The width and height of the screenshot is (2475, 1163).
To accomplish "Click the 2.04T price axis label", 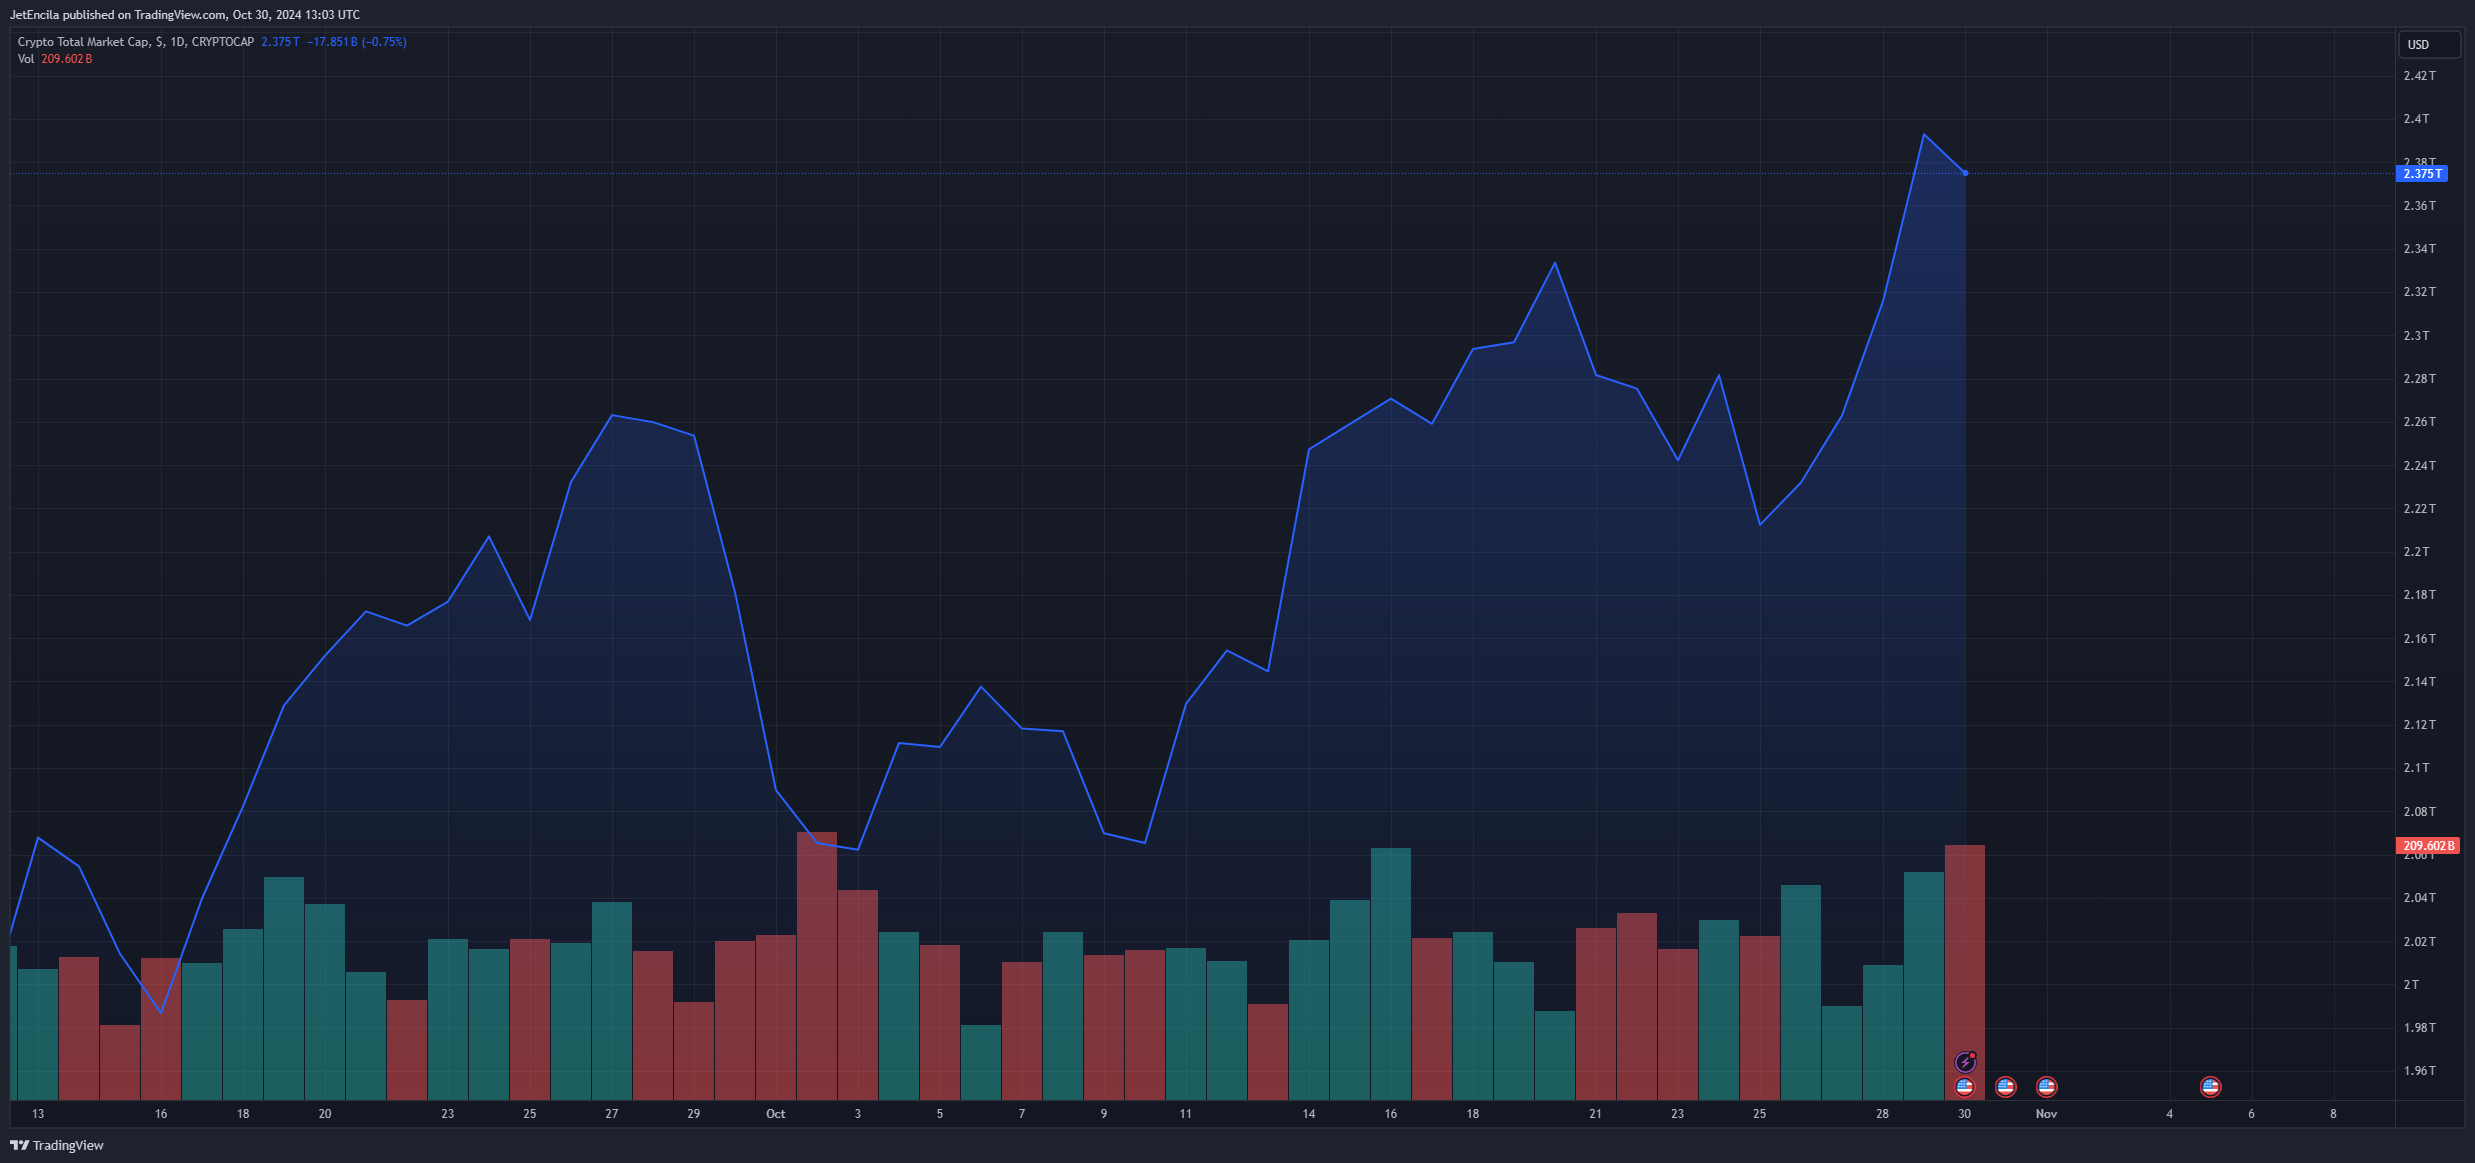I will [2420, 898].
